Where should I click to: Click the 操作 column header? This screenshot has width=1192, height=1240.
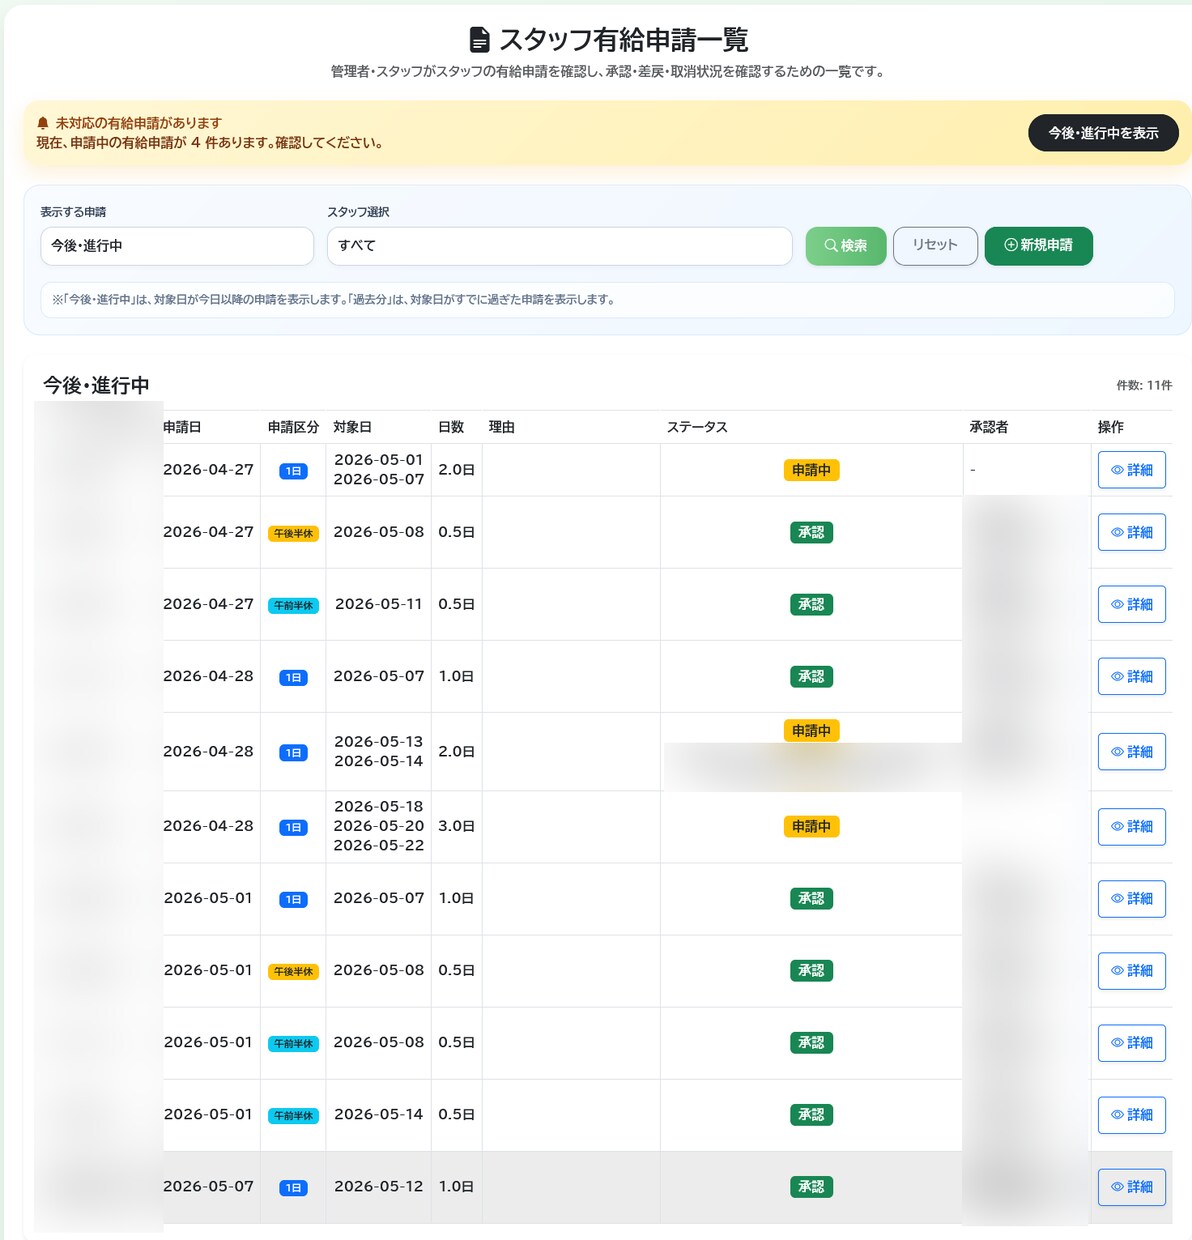(x=1110, y=427)
